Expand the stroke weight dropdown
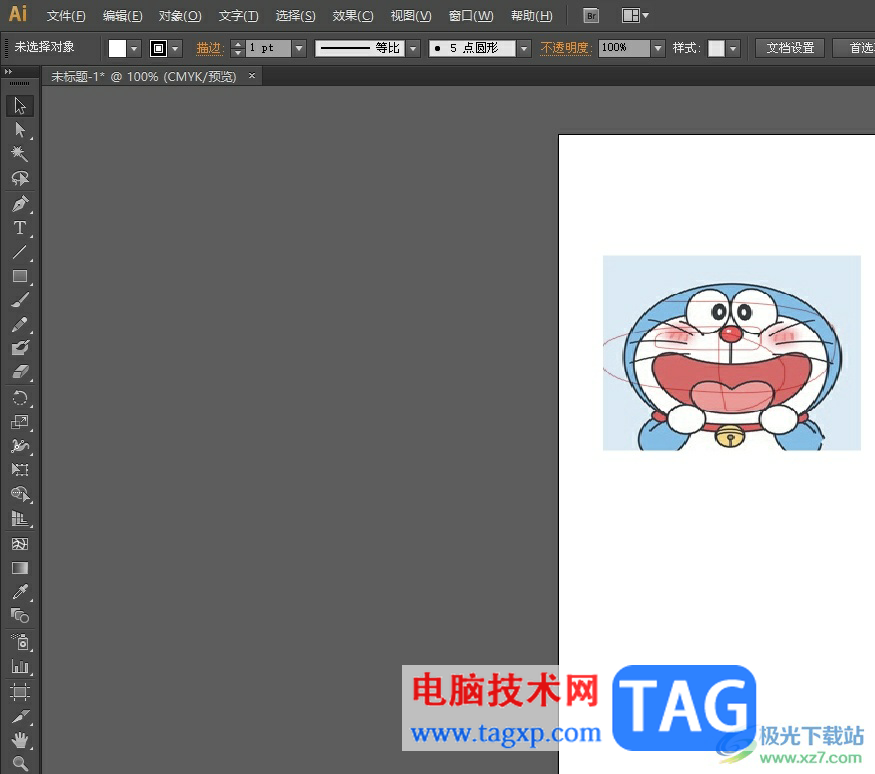Screen dimensions: 875x774 click(299, 49)
